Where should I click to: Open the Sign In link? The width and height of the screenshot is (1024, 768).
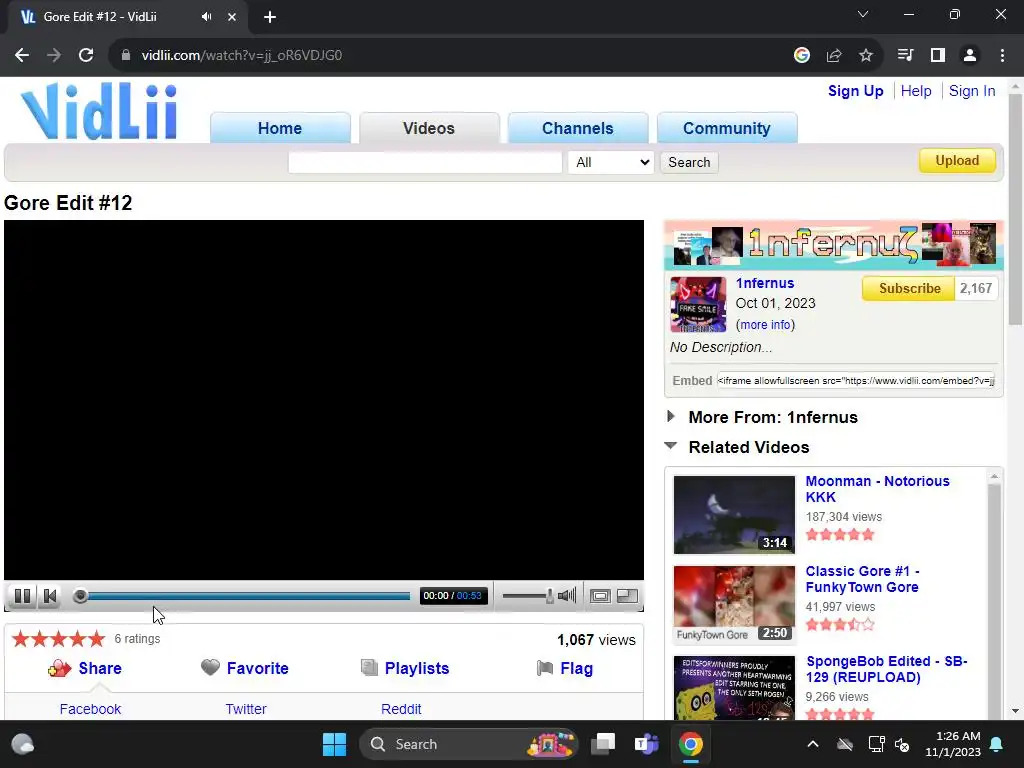[972, 91]
